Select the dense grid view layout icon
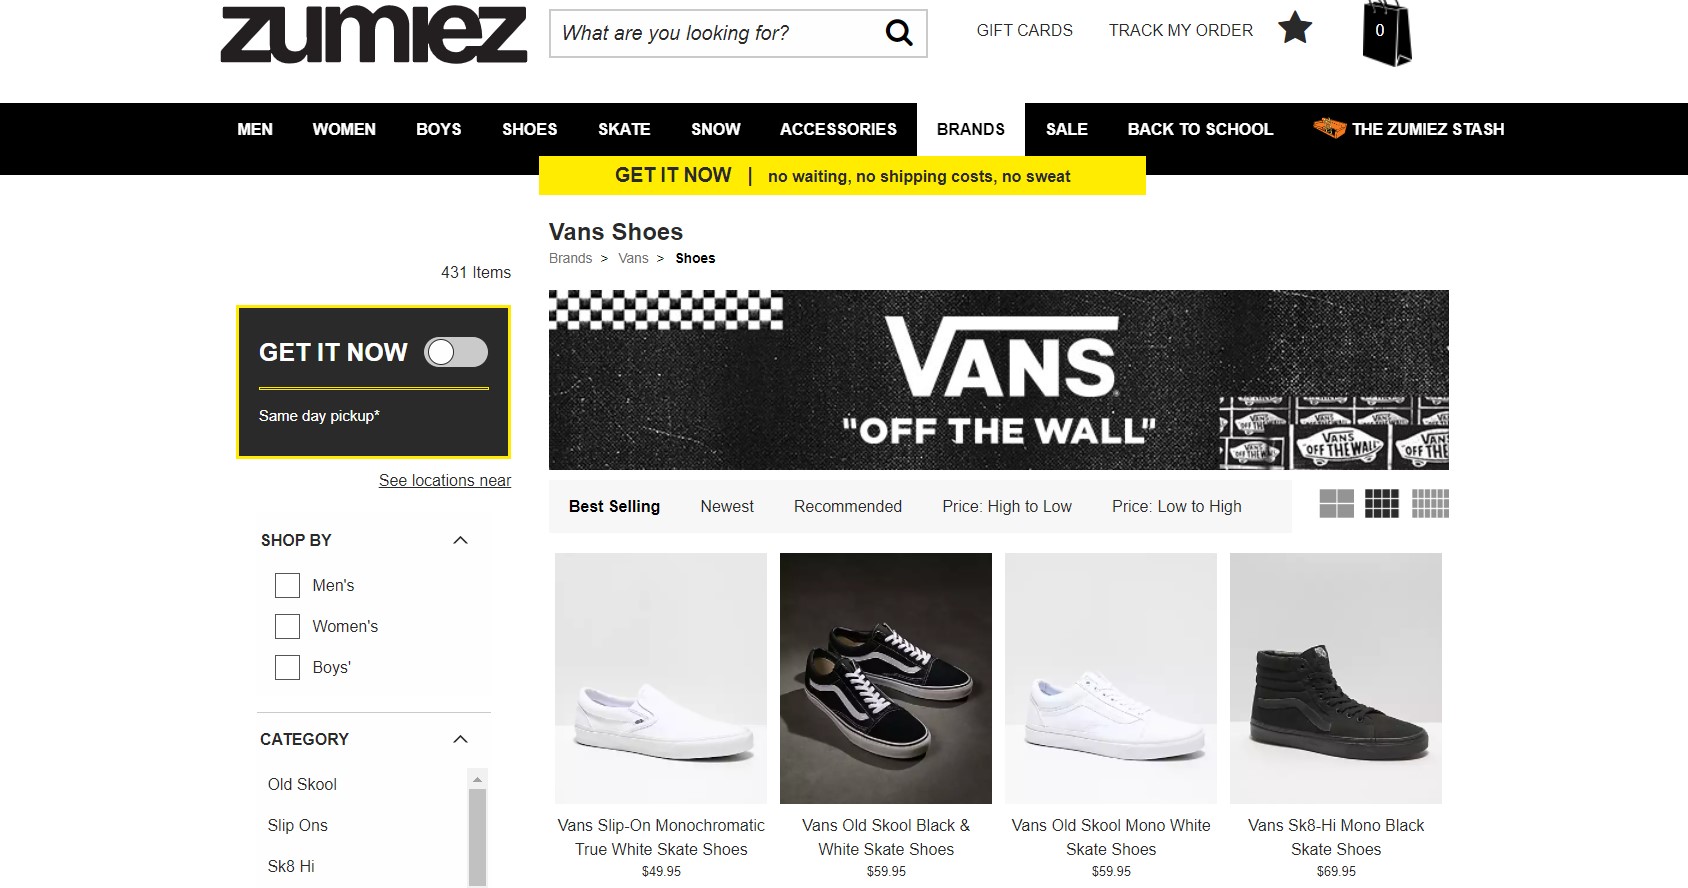This screenshot has width=1688, height=888. click(x=1430, y=504)
